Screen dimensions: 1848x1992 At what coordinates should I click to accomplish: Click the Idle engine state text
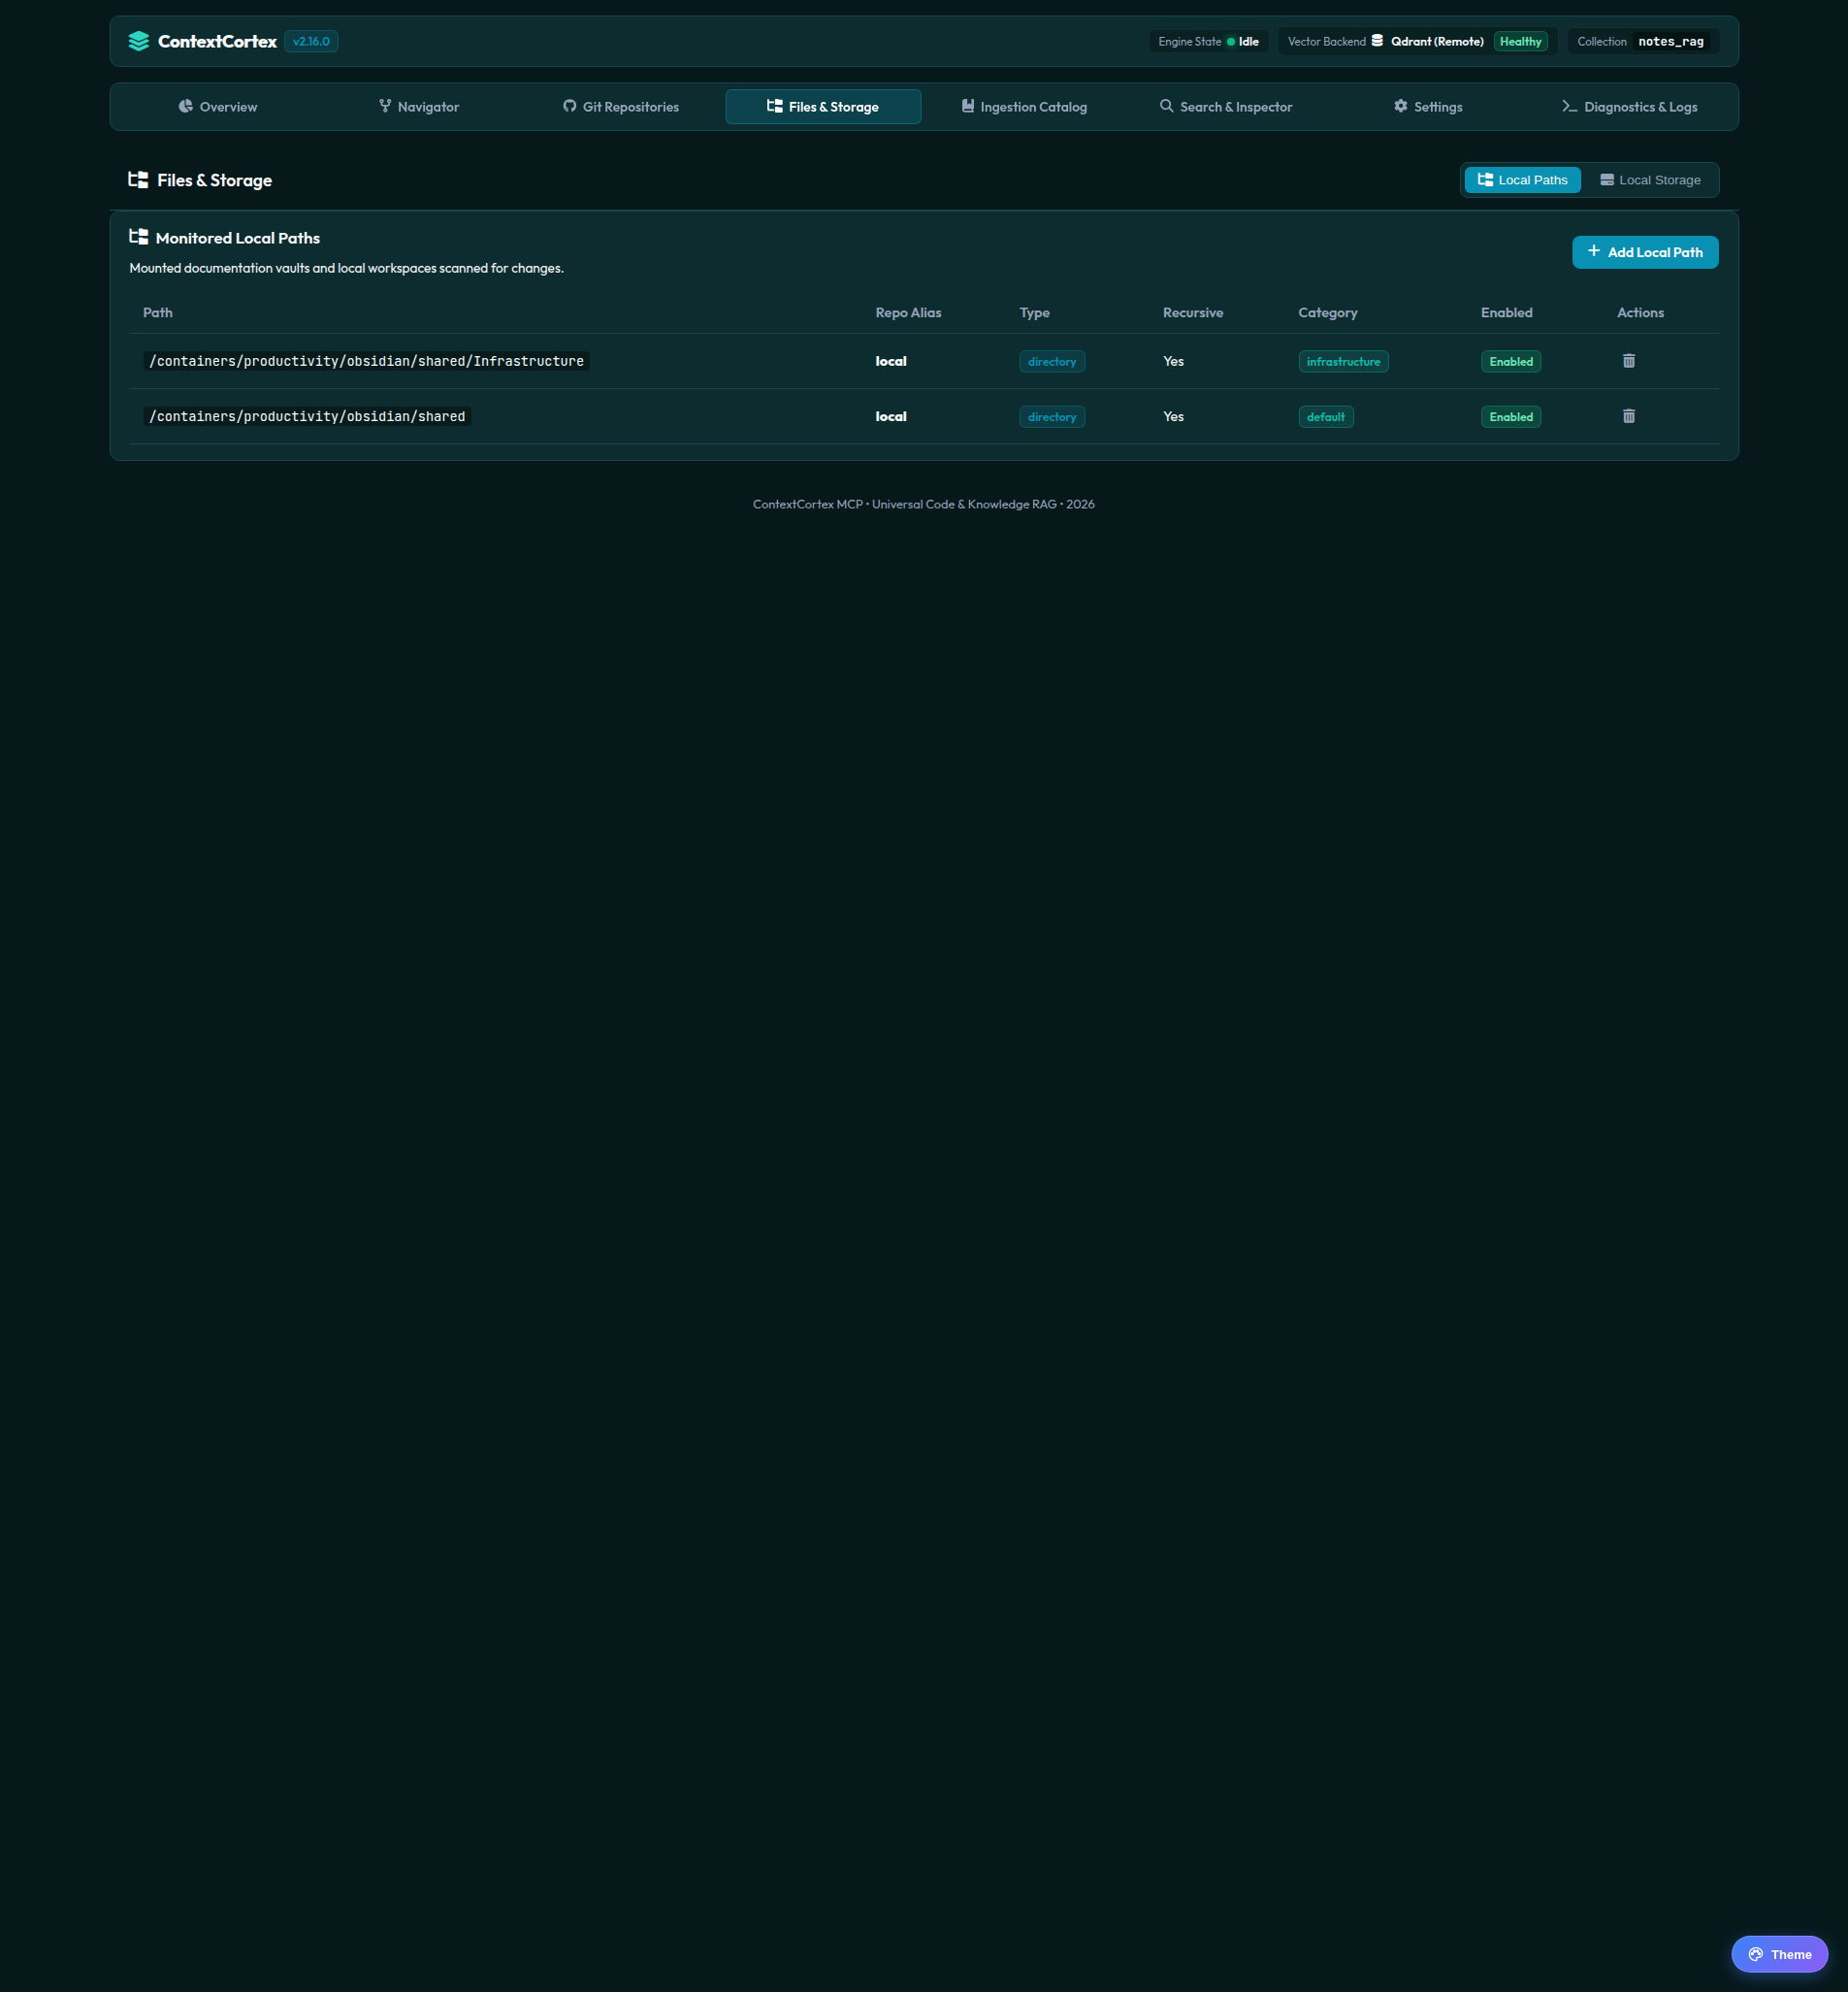1248,42
